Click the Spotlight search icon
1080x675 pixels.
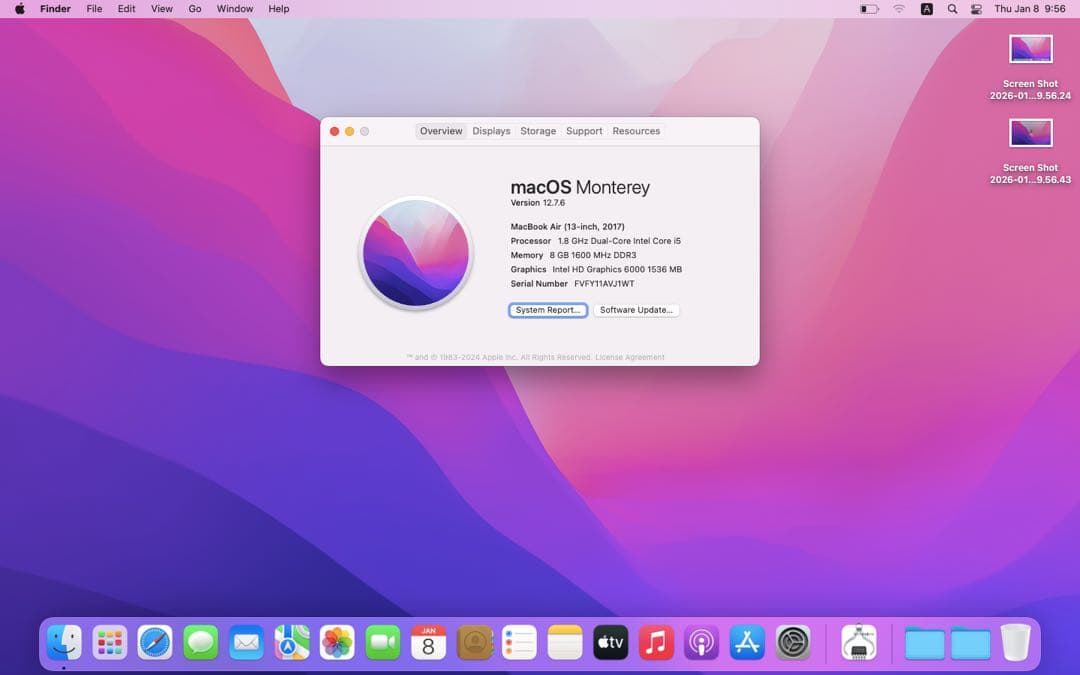[951, 9]
